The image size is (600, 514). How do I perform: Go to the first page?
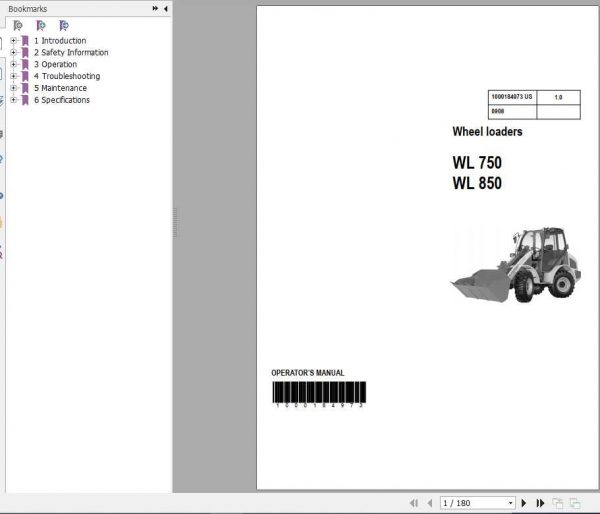[x=414, y=503]
